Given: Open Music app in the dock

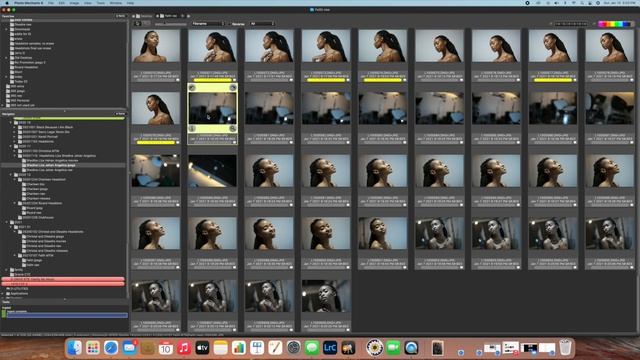Looking at the screenshot, I should click(x=184, y=348).
